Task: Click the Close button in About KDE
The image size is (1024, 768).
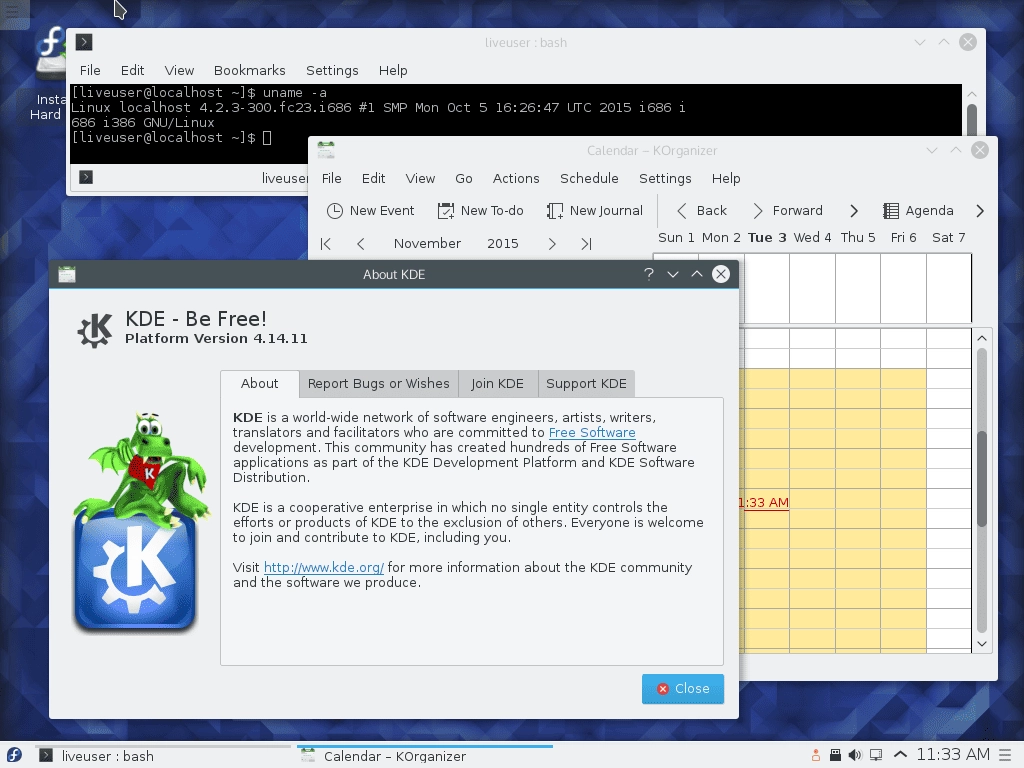Action: (682, 688)
